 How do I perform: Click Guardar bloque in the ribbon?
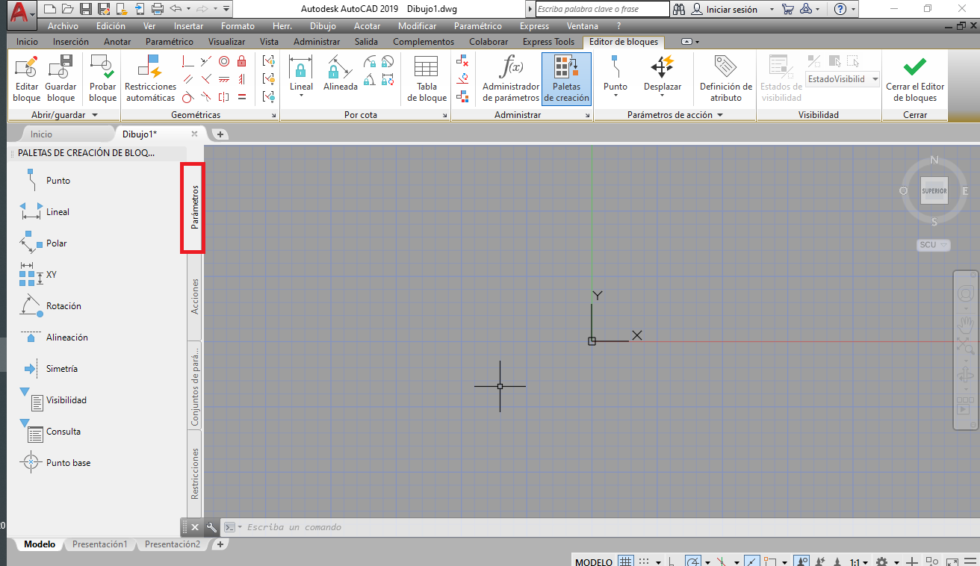coord(61,78)
